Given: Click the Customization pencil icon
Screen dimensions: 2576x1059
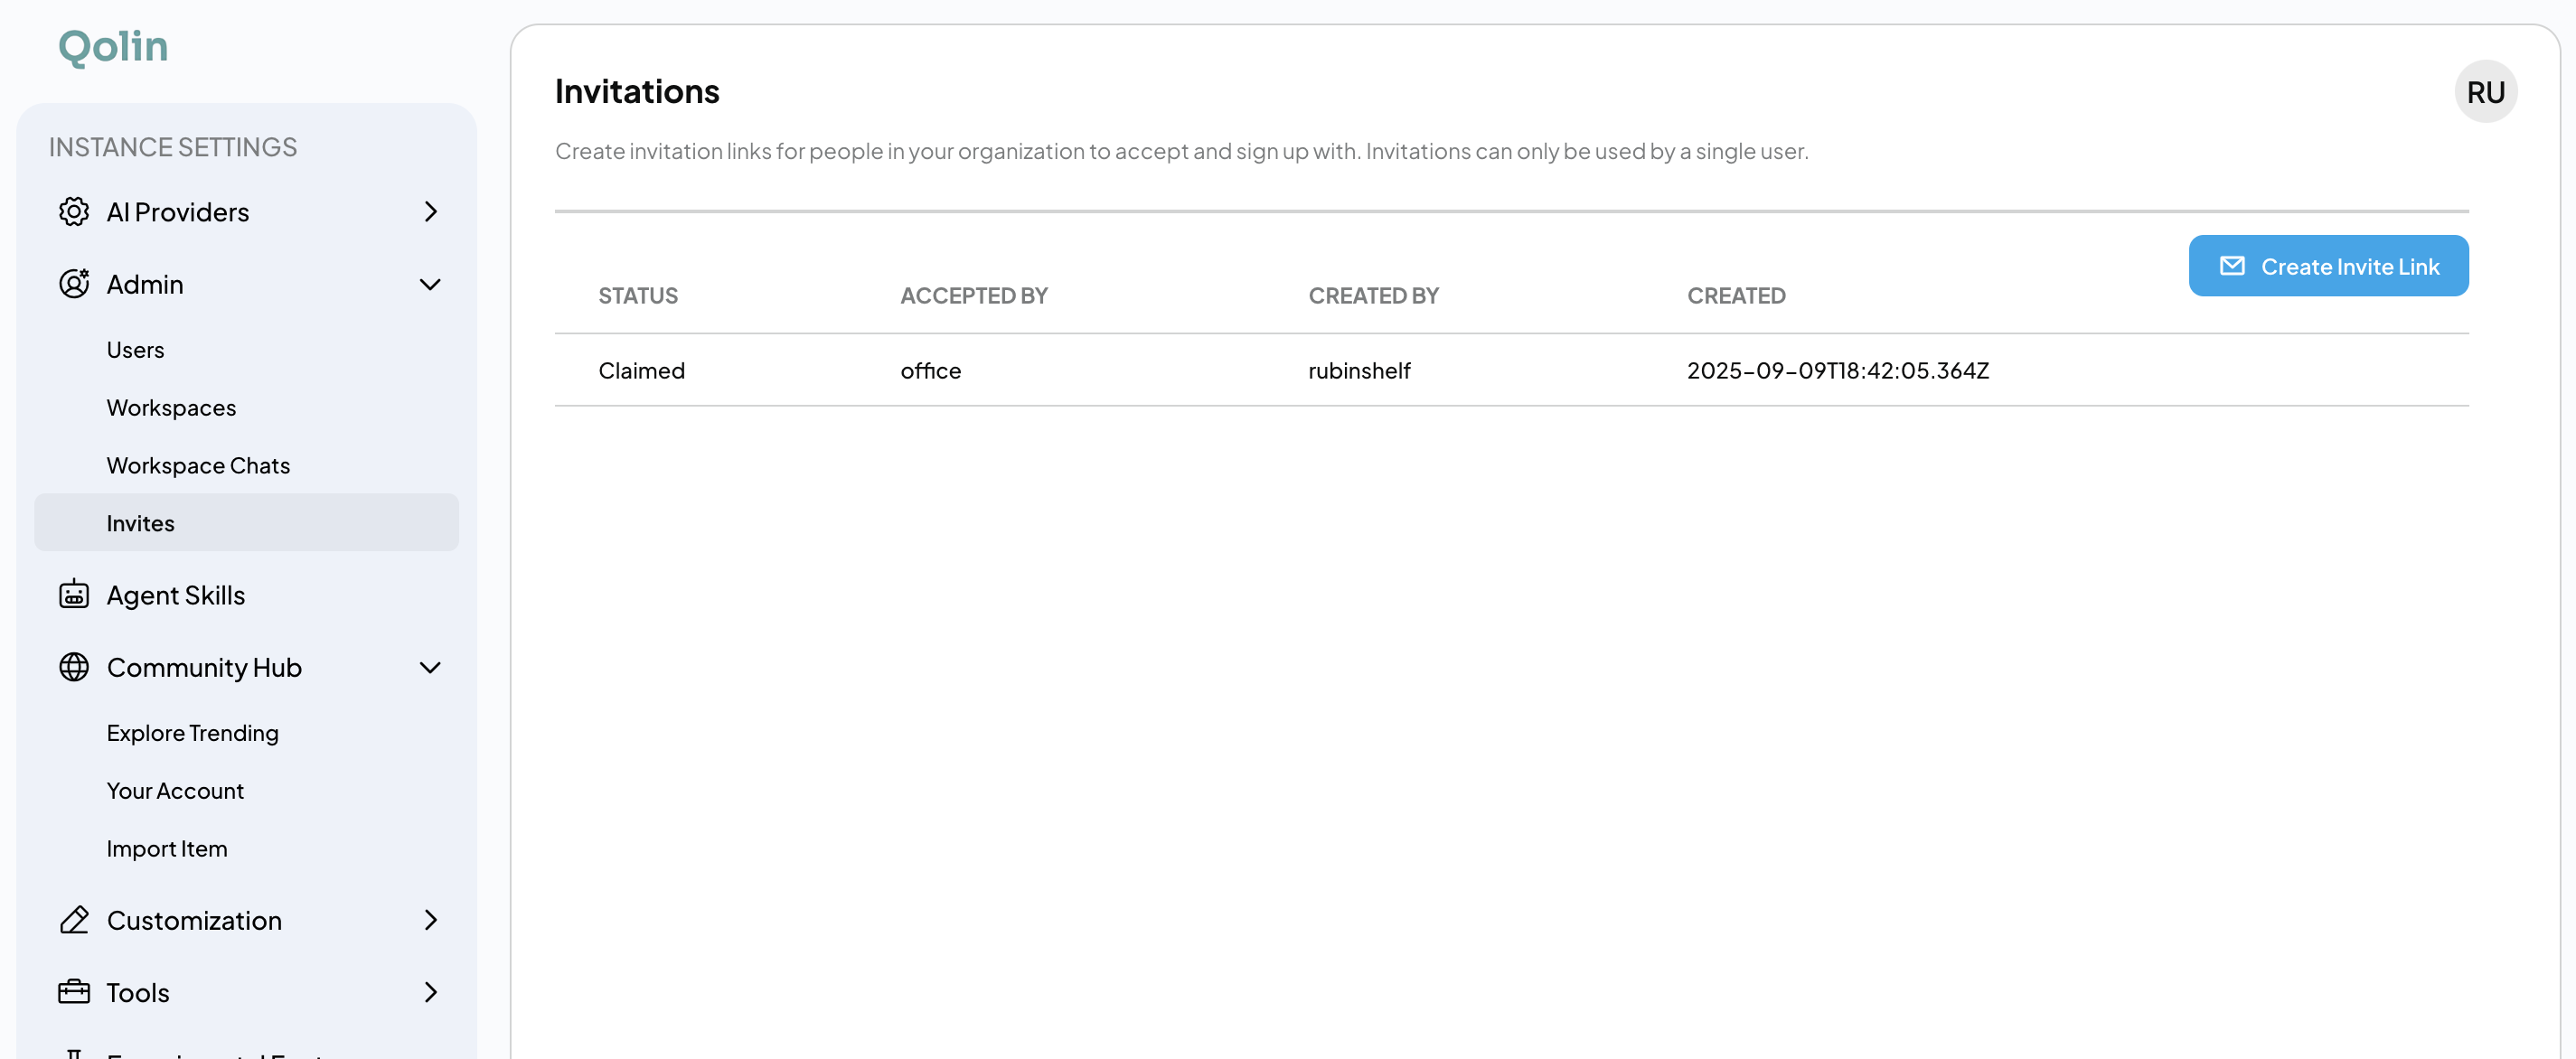Looking at the screenshot, I should click(x=73, y=920).
